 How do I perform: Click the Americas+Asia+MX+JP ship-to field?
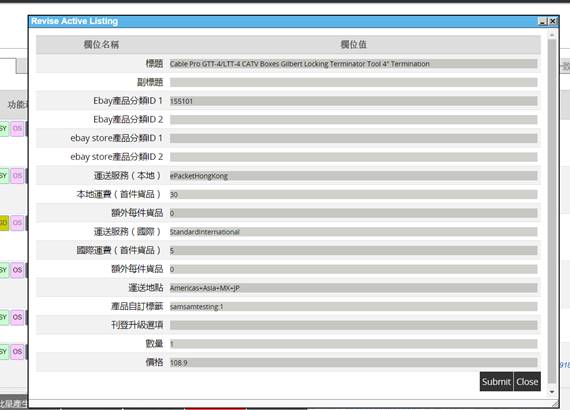coord(353,288)
